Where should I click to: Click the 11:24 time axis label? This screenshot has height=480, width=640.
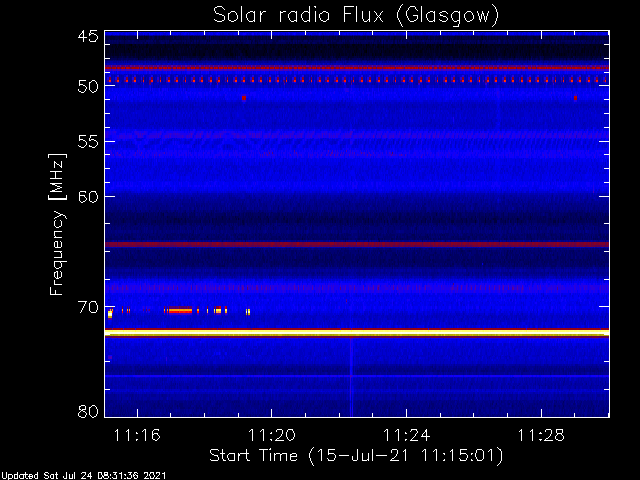tap(407, 435)
